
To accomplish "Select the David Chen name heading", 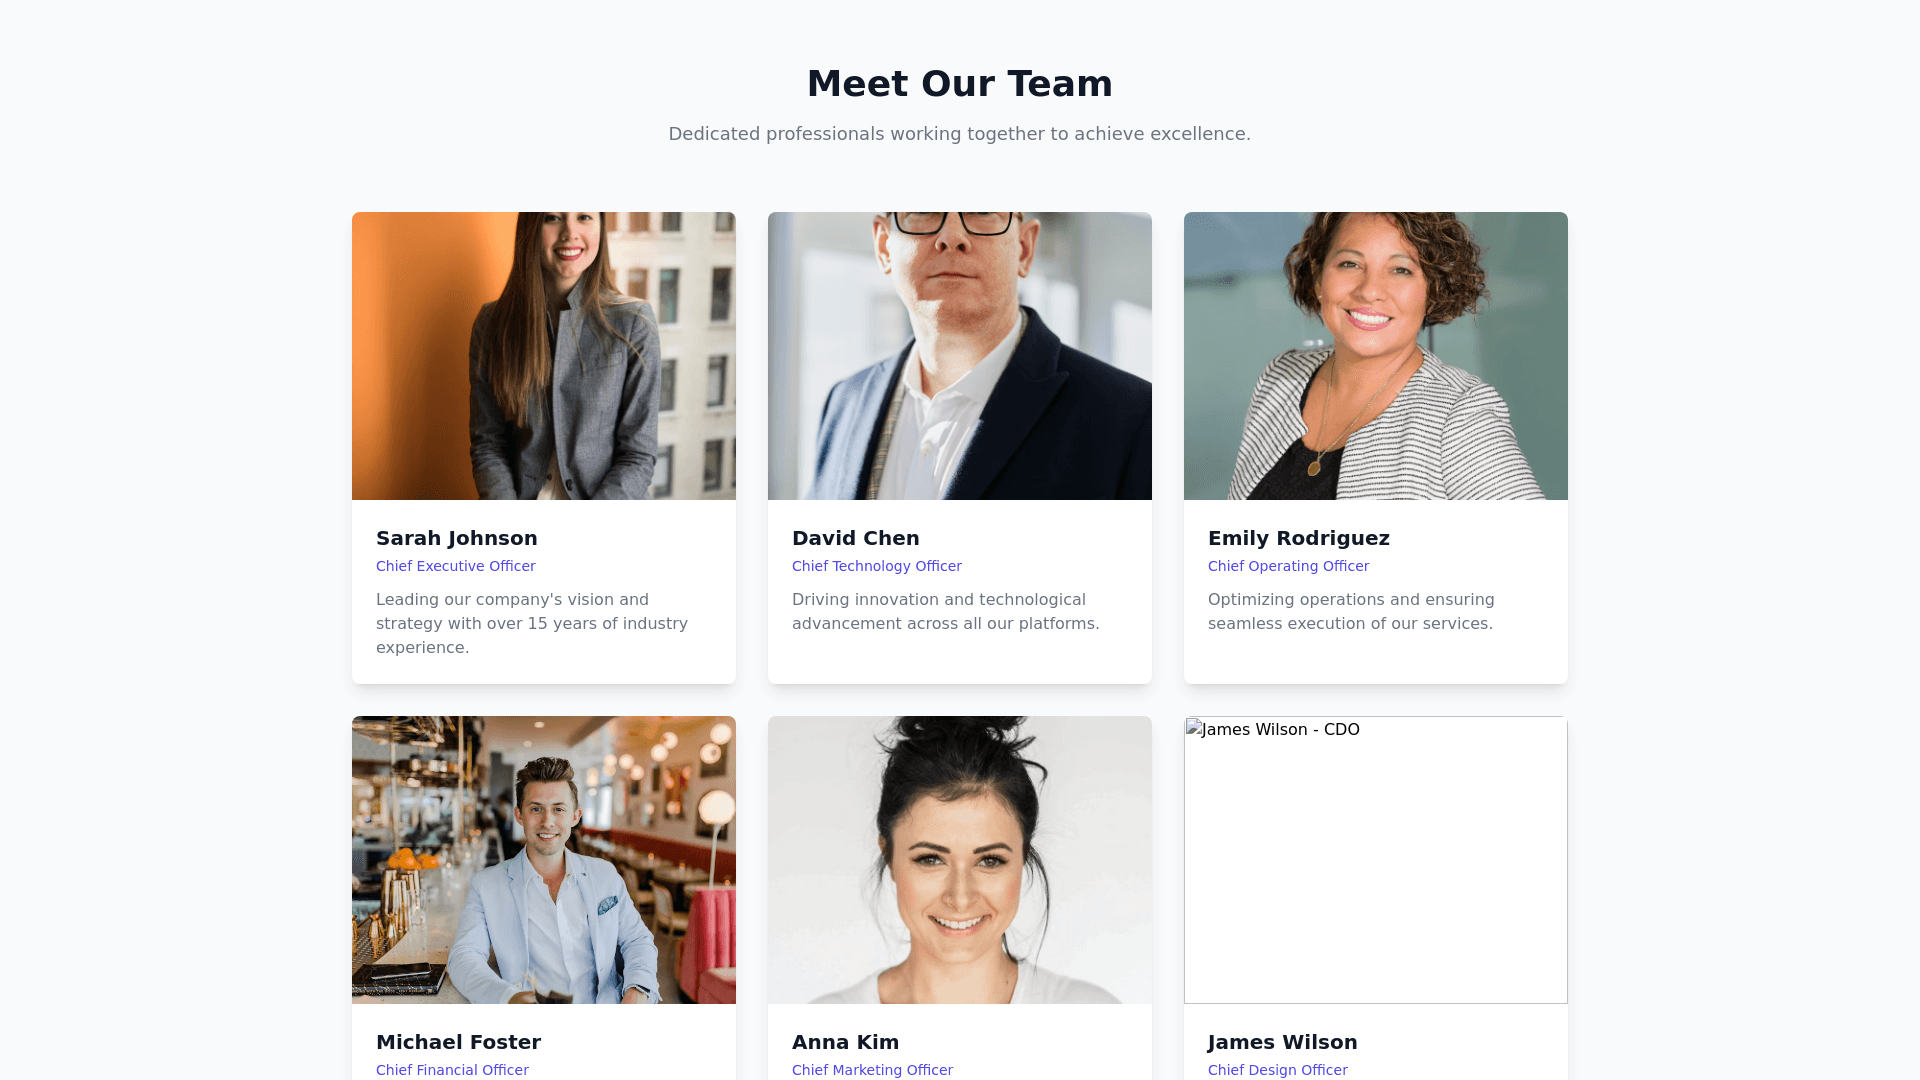I will click(x=856, y=538).
